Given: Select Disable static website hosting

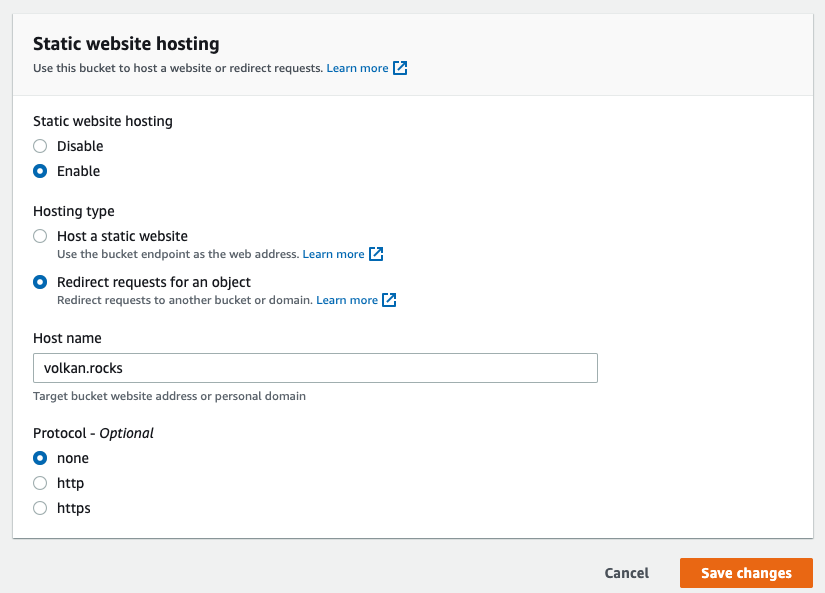Looking at the screenshot, I should (40, 146).
